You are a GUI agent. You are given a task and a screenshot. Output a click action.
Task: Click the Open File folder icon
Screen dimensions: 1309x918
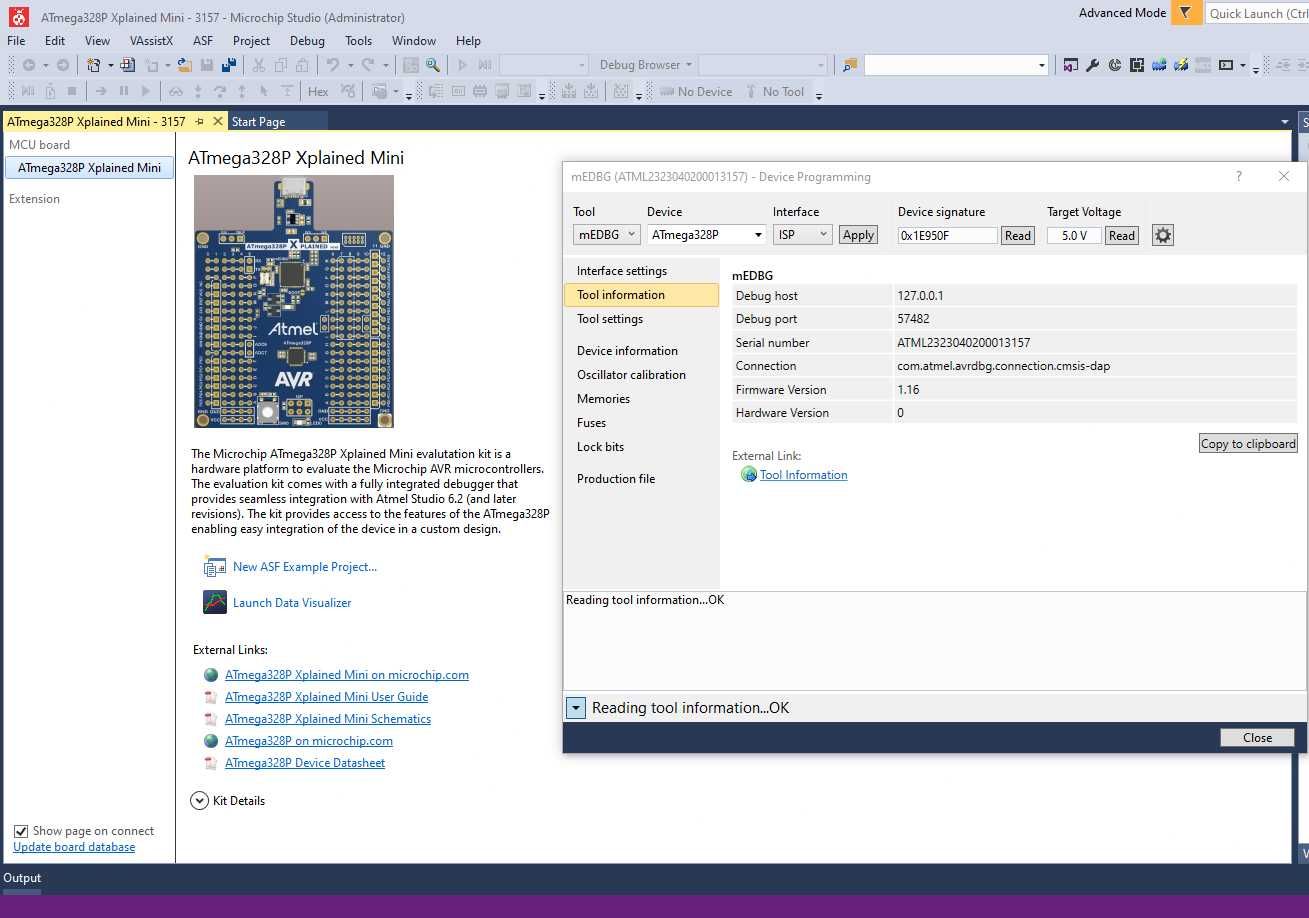185,65
